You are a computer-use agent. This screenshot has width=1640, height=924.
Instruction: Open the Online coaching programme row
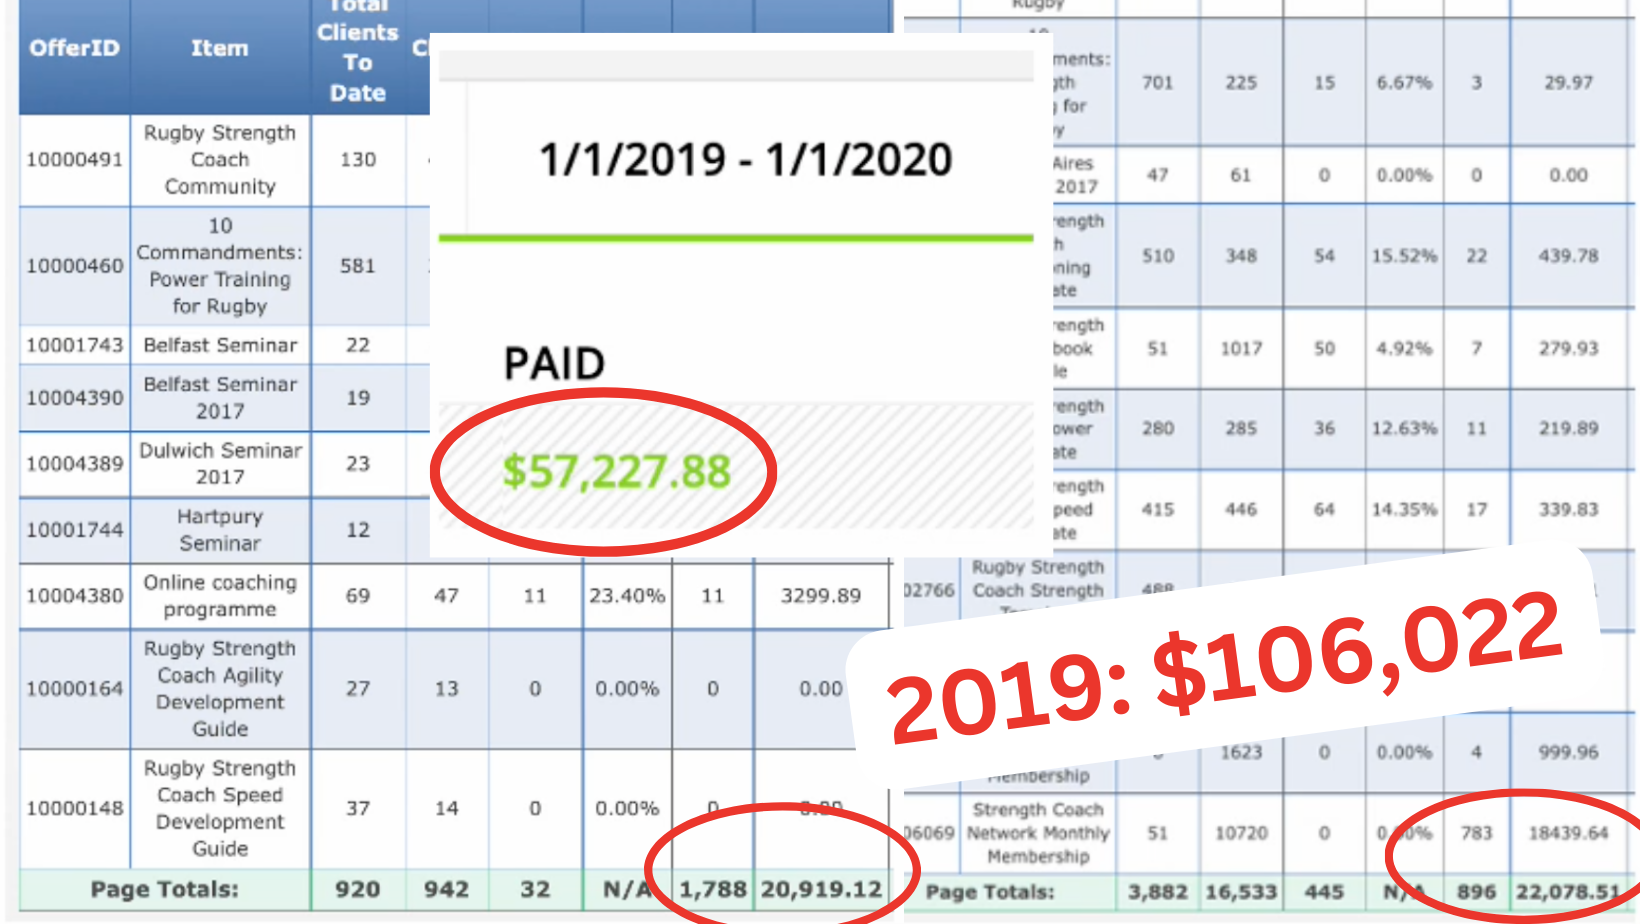pos(219,596)
